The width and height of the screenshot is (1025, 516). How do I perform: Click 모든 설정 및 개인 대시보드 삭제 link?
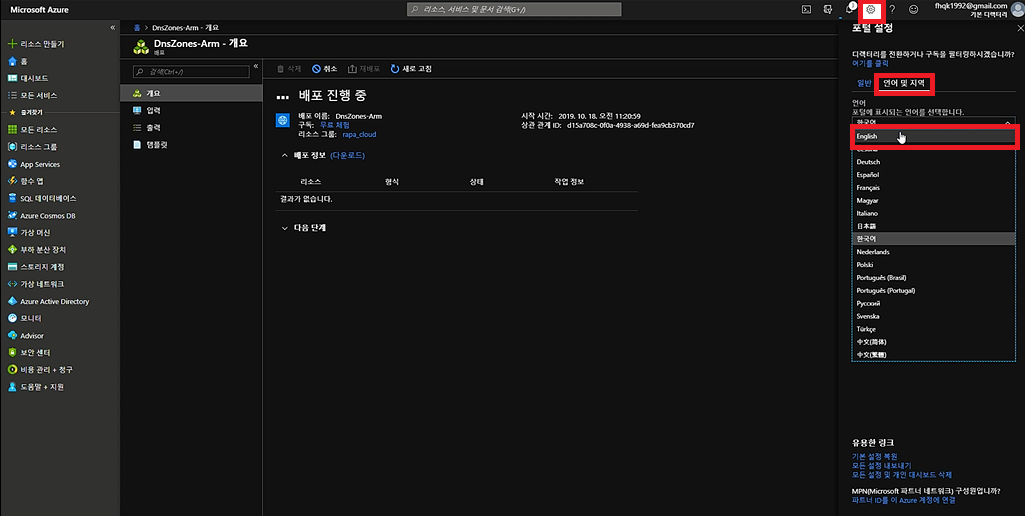pos(901,474)
